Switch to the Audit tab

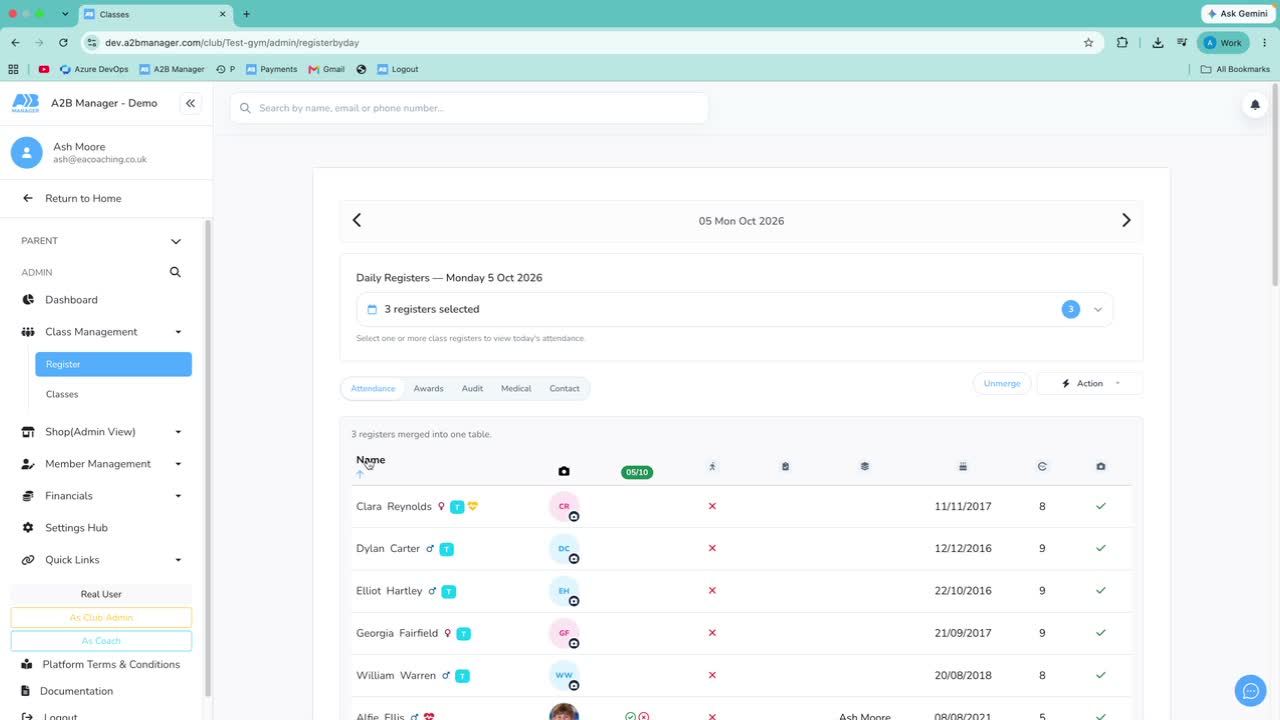tap(472, 388)
